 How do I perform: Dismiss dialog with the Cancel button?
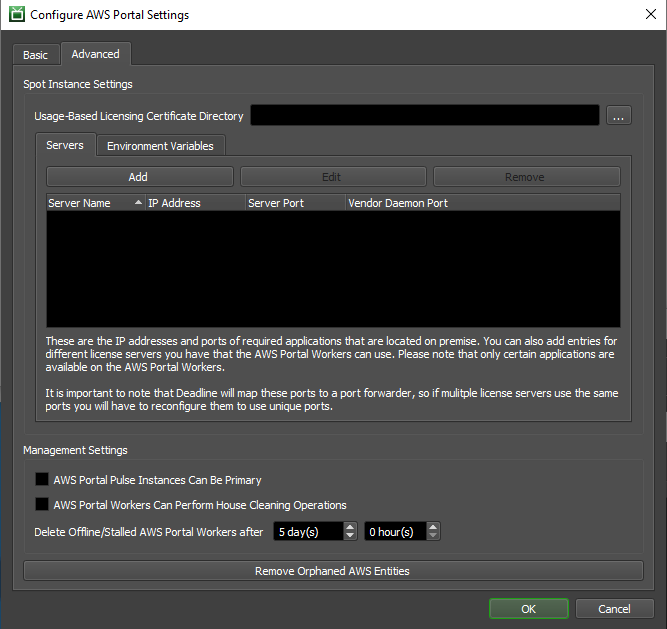614,609
